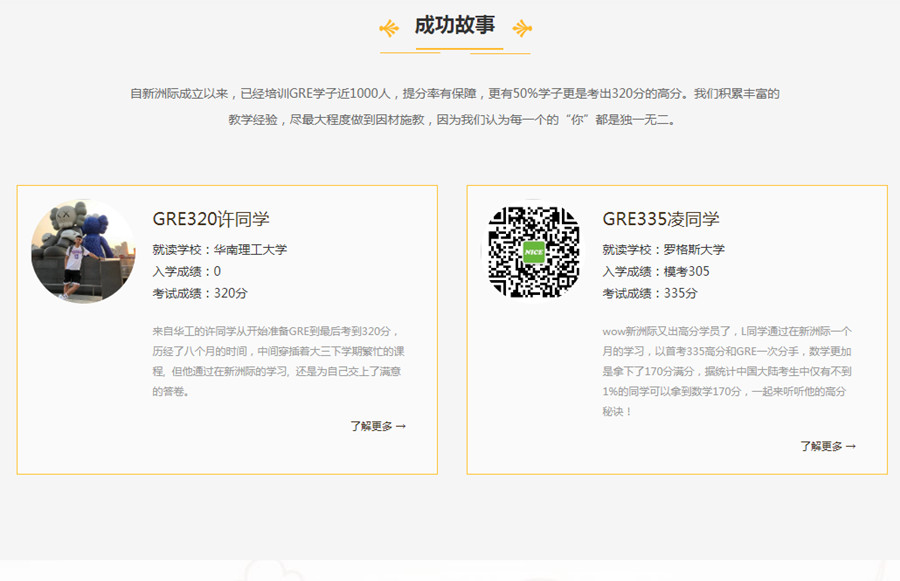The height and width of the screenshot is (581, 900).
Task: Click 了解更多 in the 凌同学 card
Action: click(x=821, y=446)
